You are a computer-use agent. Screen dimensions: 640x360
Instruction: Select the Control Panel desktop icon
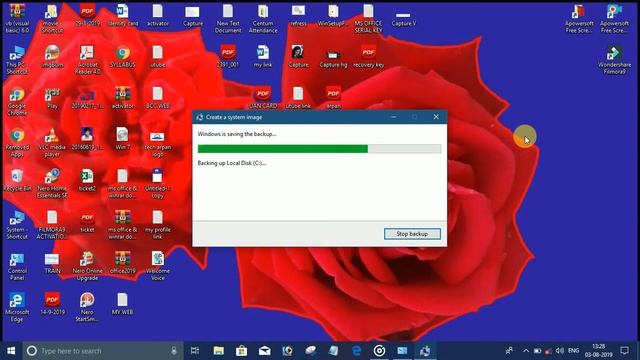pos(17,266)
